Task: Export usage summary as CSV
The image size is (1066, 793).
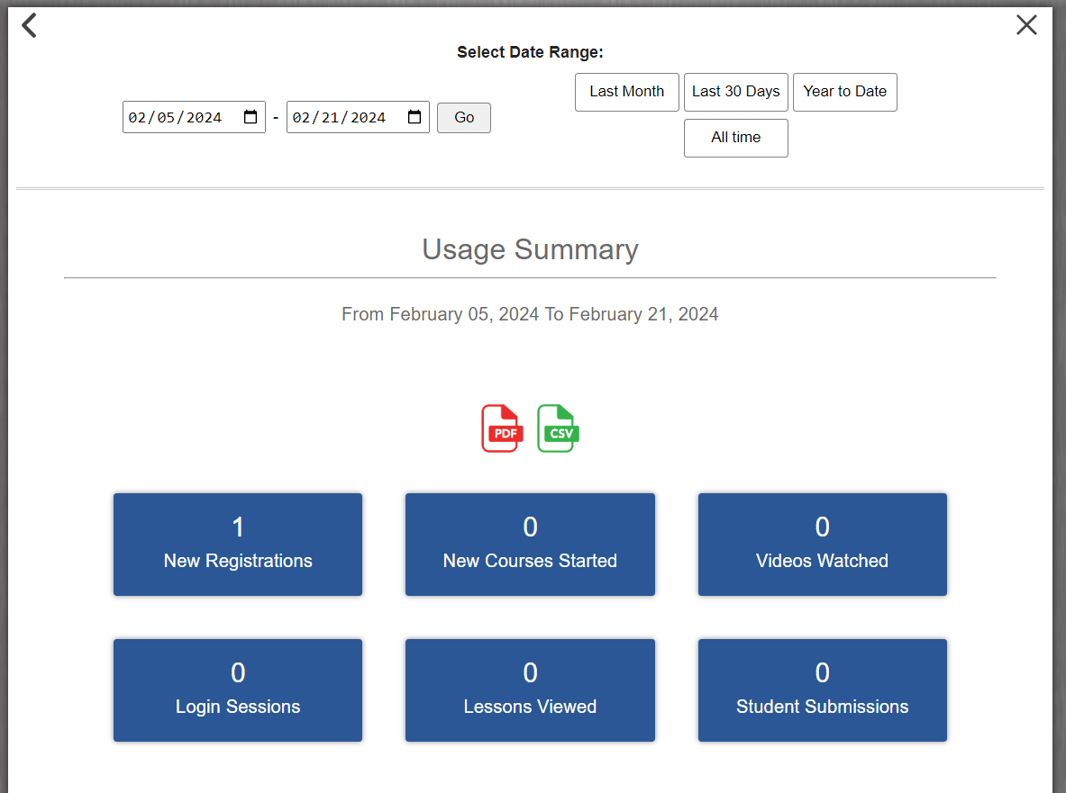Action: [x=558, y=429]
